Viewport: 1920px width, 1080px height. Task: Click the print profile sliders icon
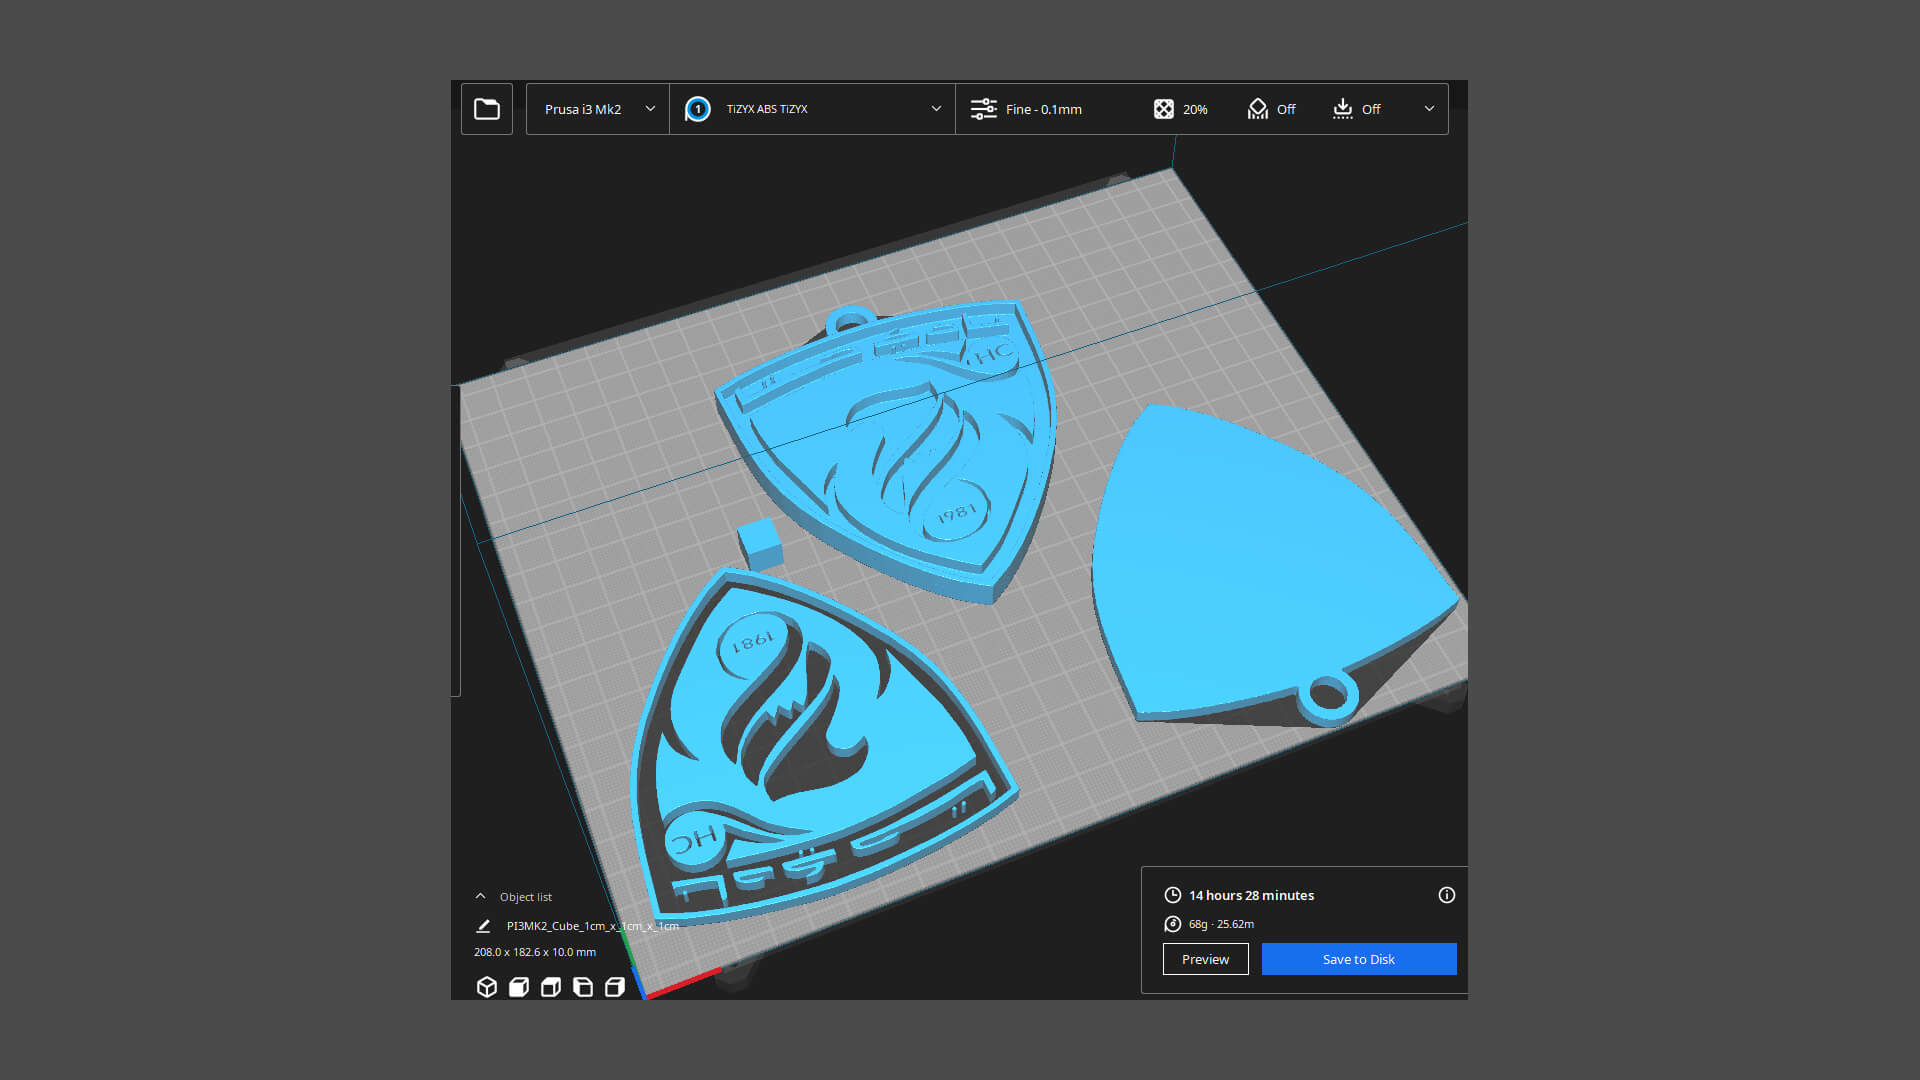pyautogui.click(x=983, y=109)
